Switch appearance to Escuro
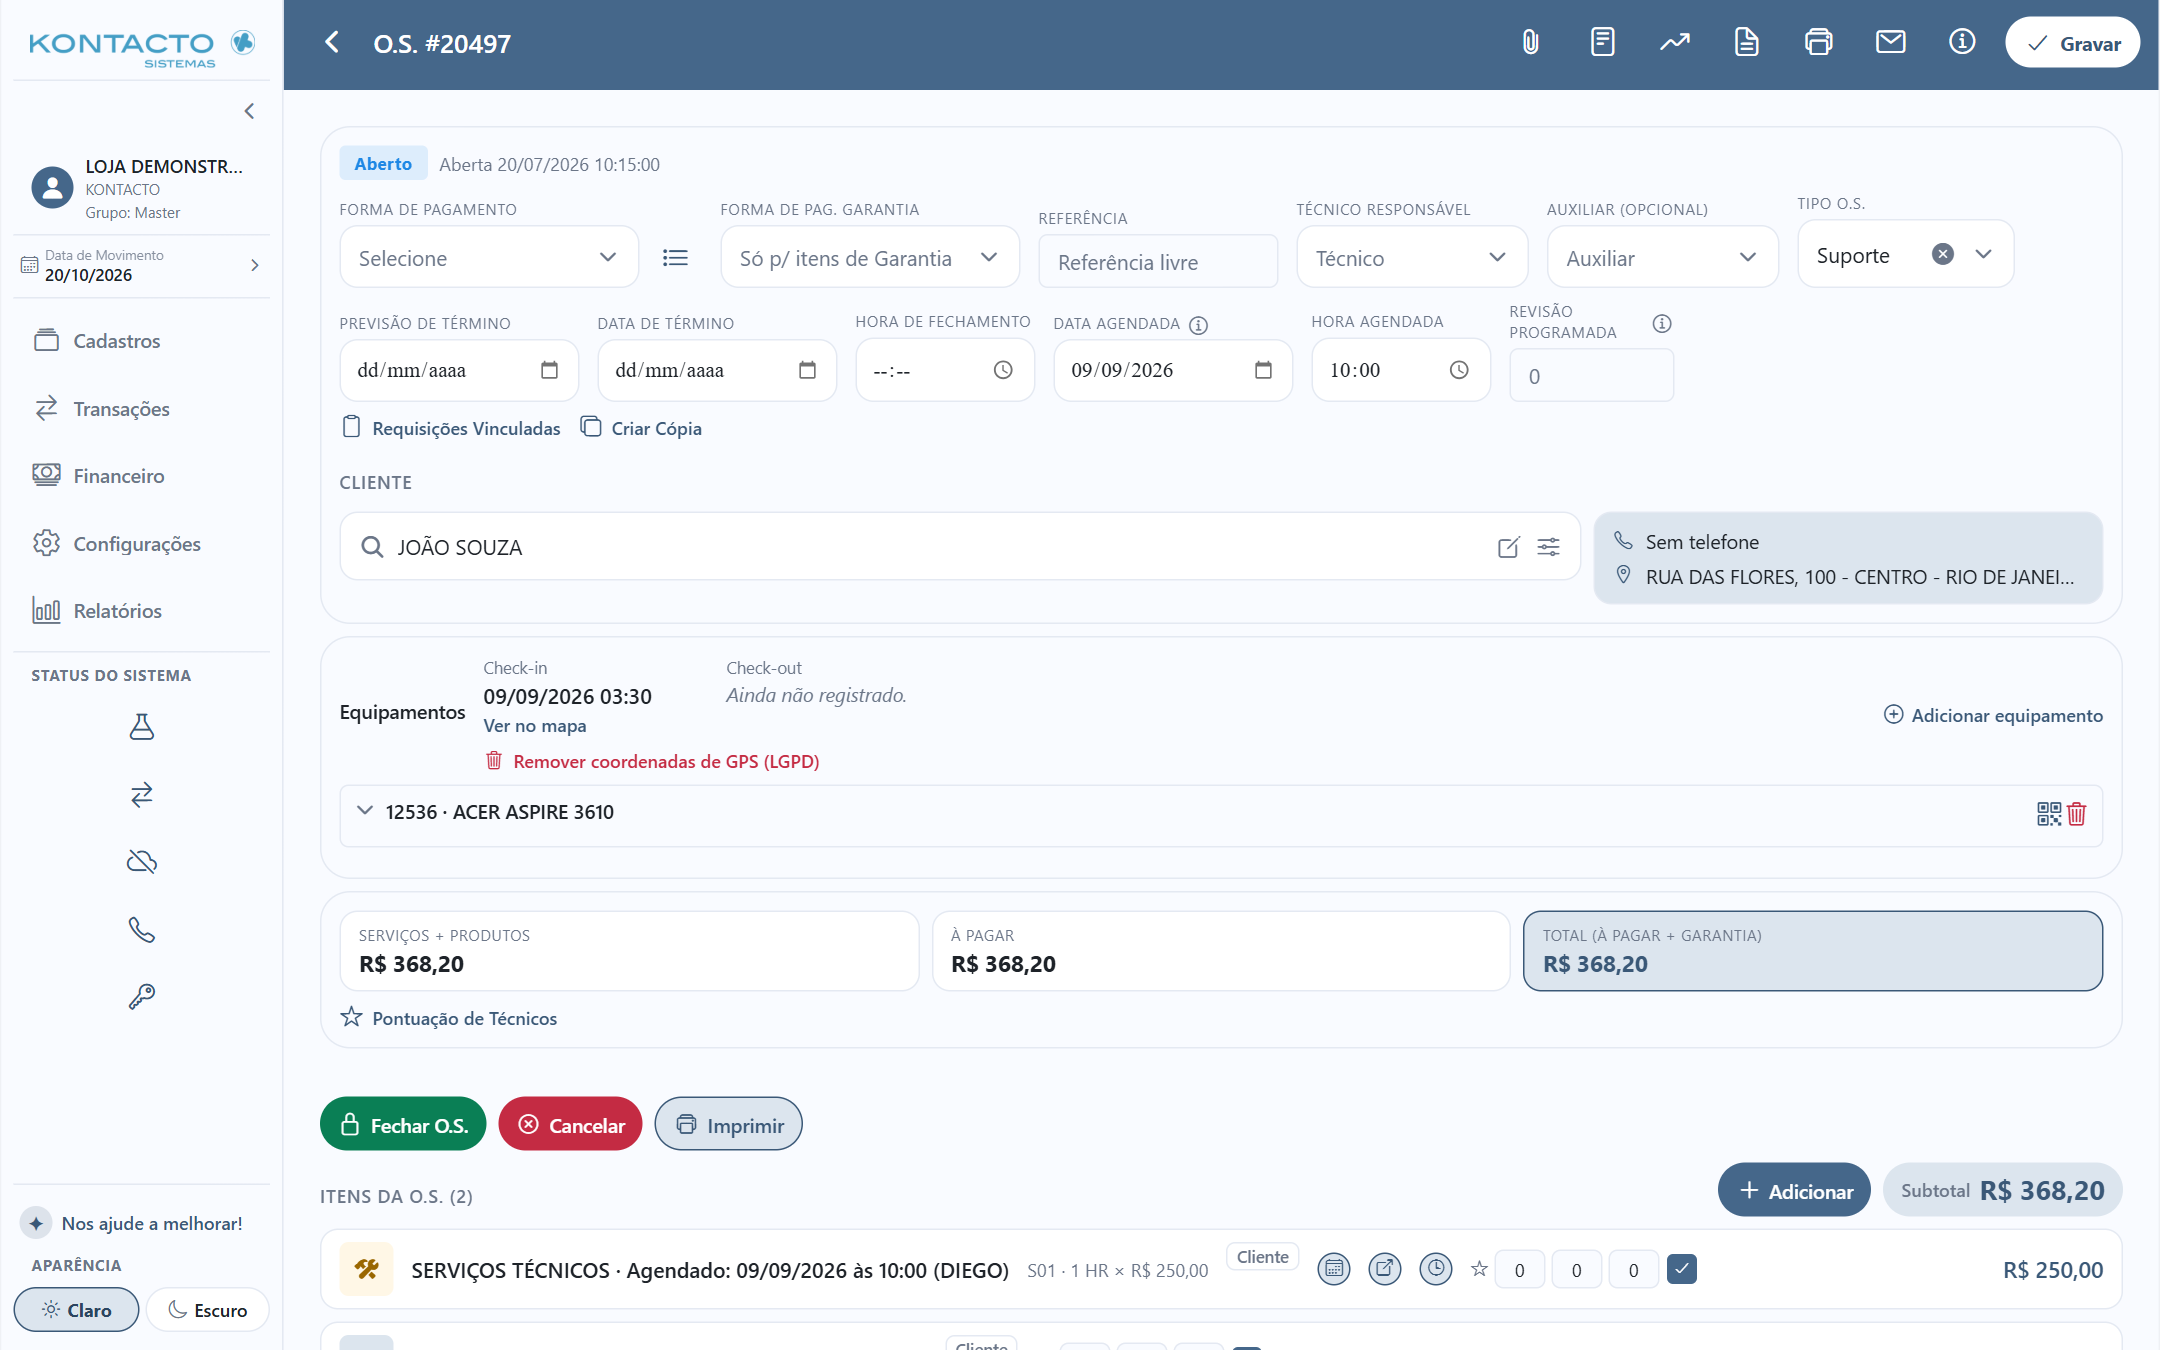 208,1310
